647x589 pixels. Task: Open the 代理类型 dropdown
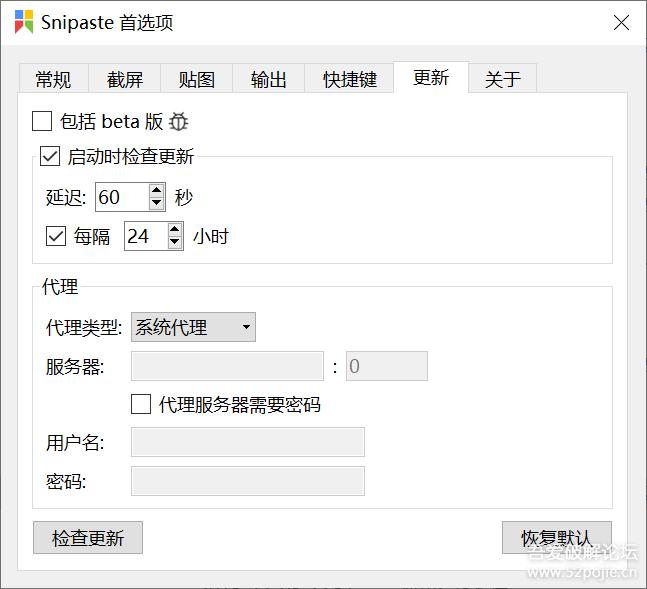[x=193, y=327]
